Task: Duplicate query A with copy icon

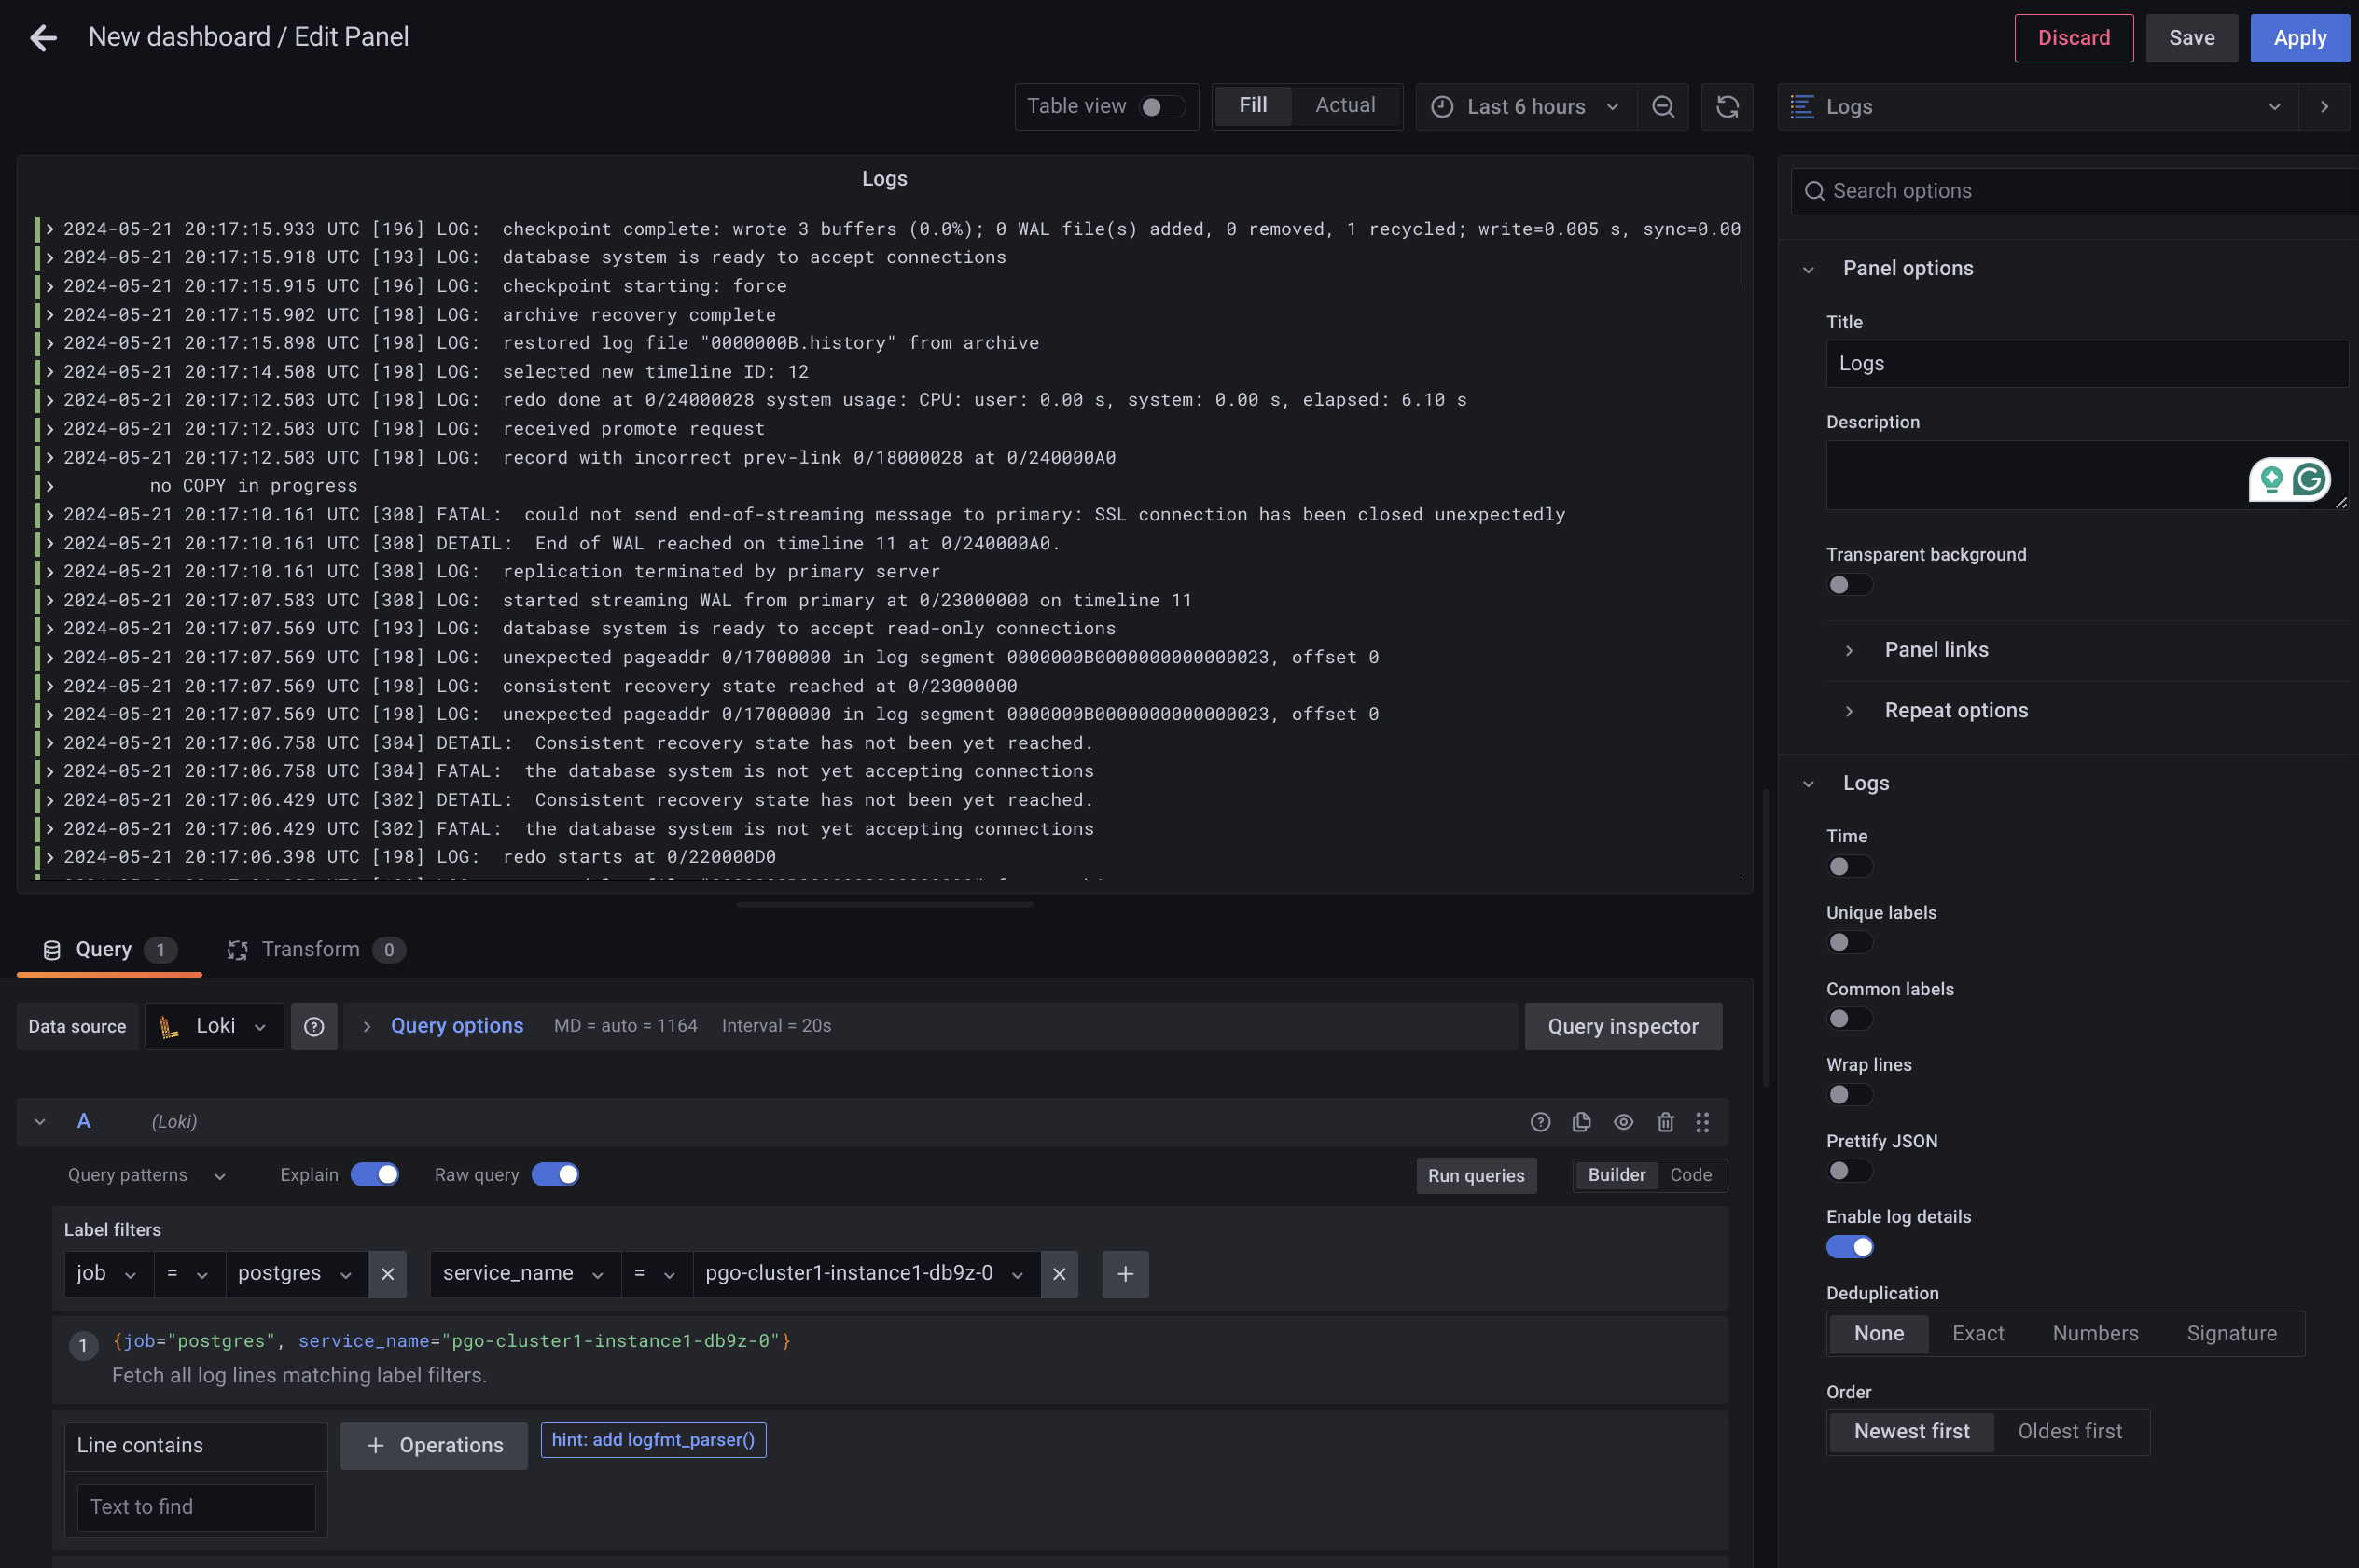Action: 1581,1122
